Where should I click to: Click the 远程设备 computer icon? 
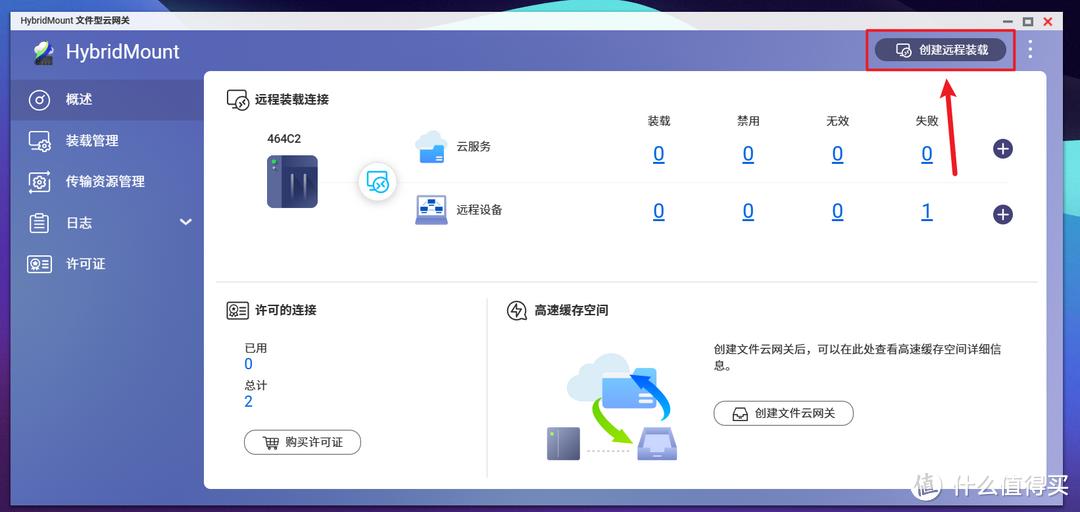pyautogui.click(x=431, y=210)
